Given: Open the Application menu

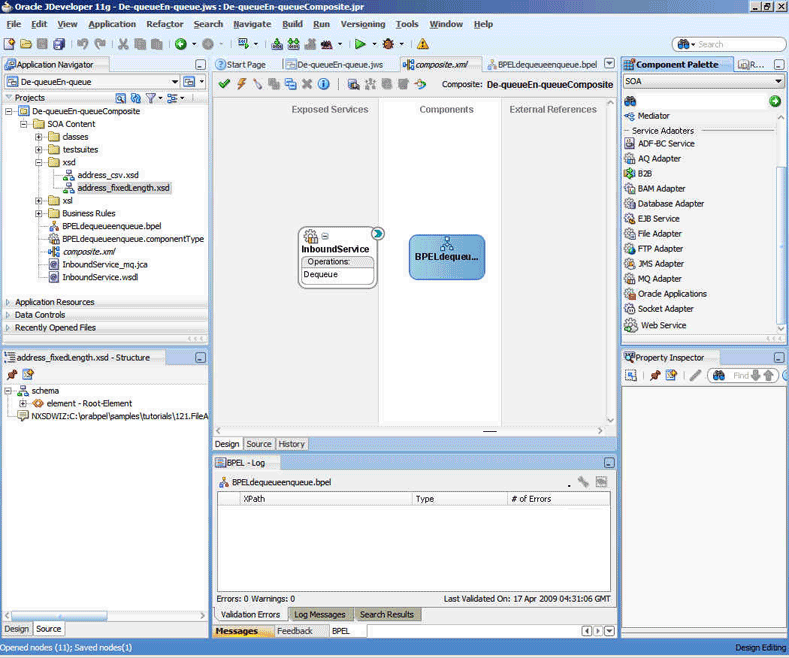Looking at the screenshot, I should (112, 24).
